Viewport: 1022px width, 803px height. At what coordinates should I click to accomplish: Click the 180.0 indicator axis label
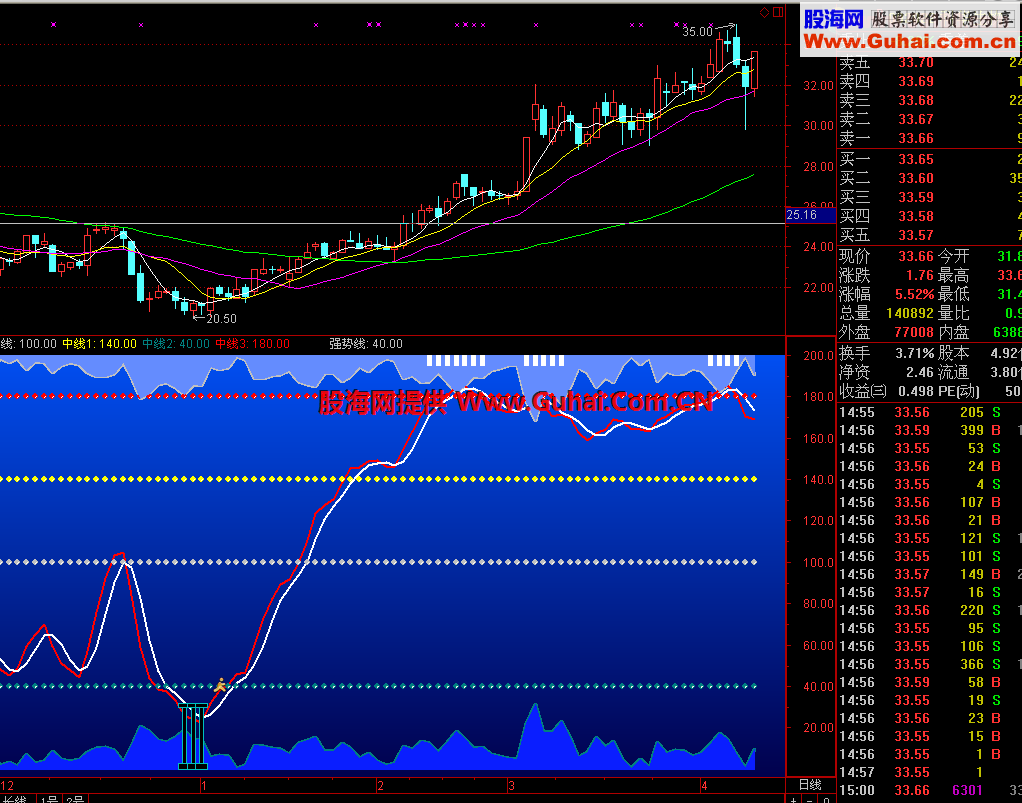[x=818, y=396]
